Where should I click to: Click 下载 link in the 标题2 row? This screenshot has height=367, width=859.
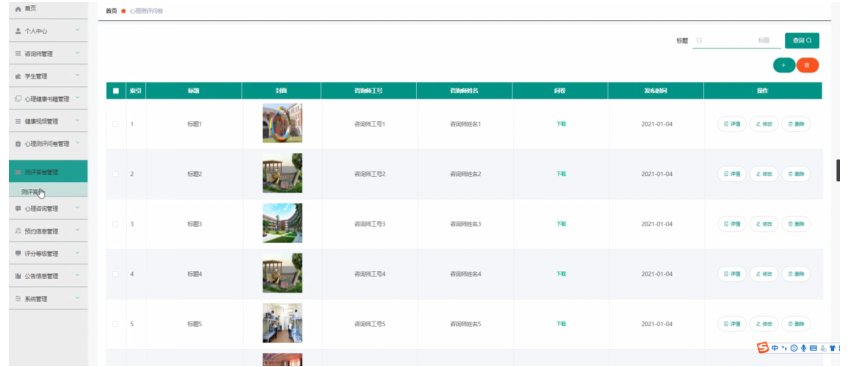pos(561,174)
